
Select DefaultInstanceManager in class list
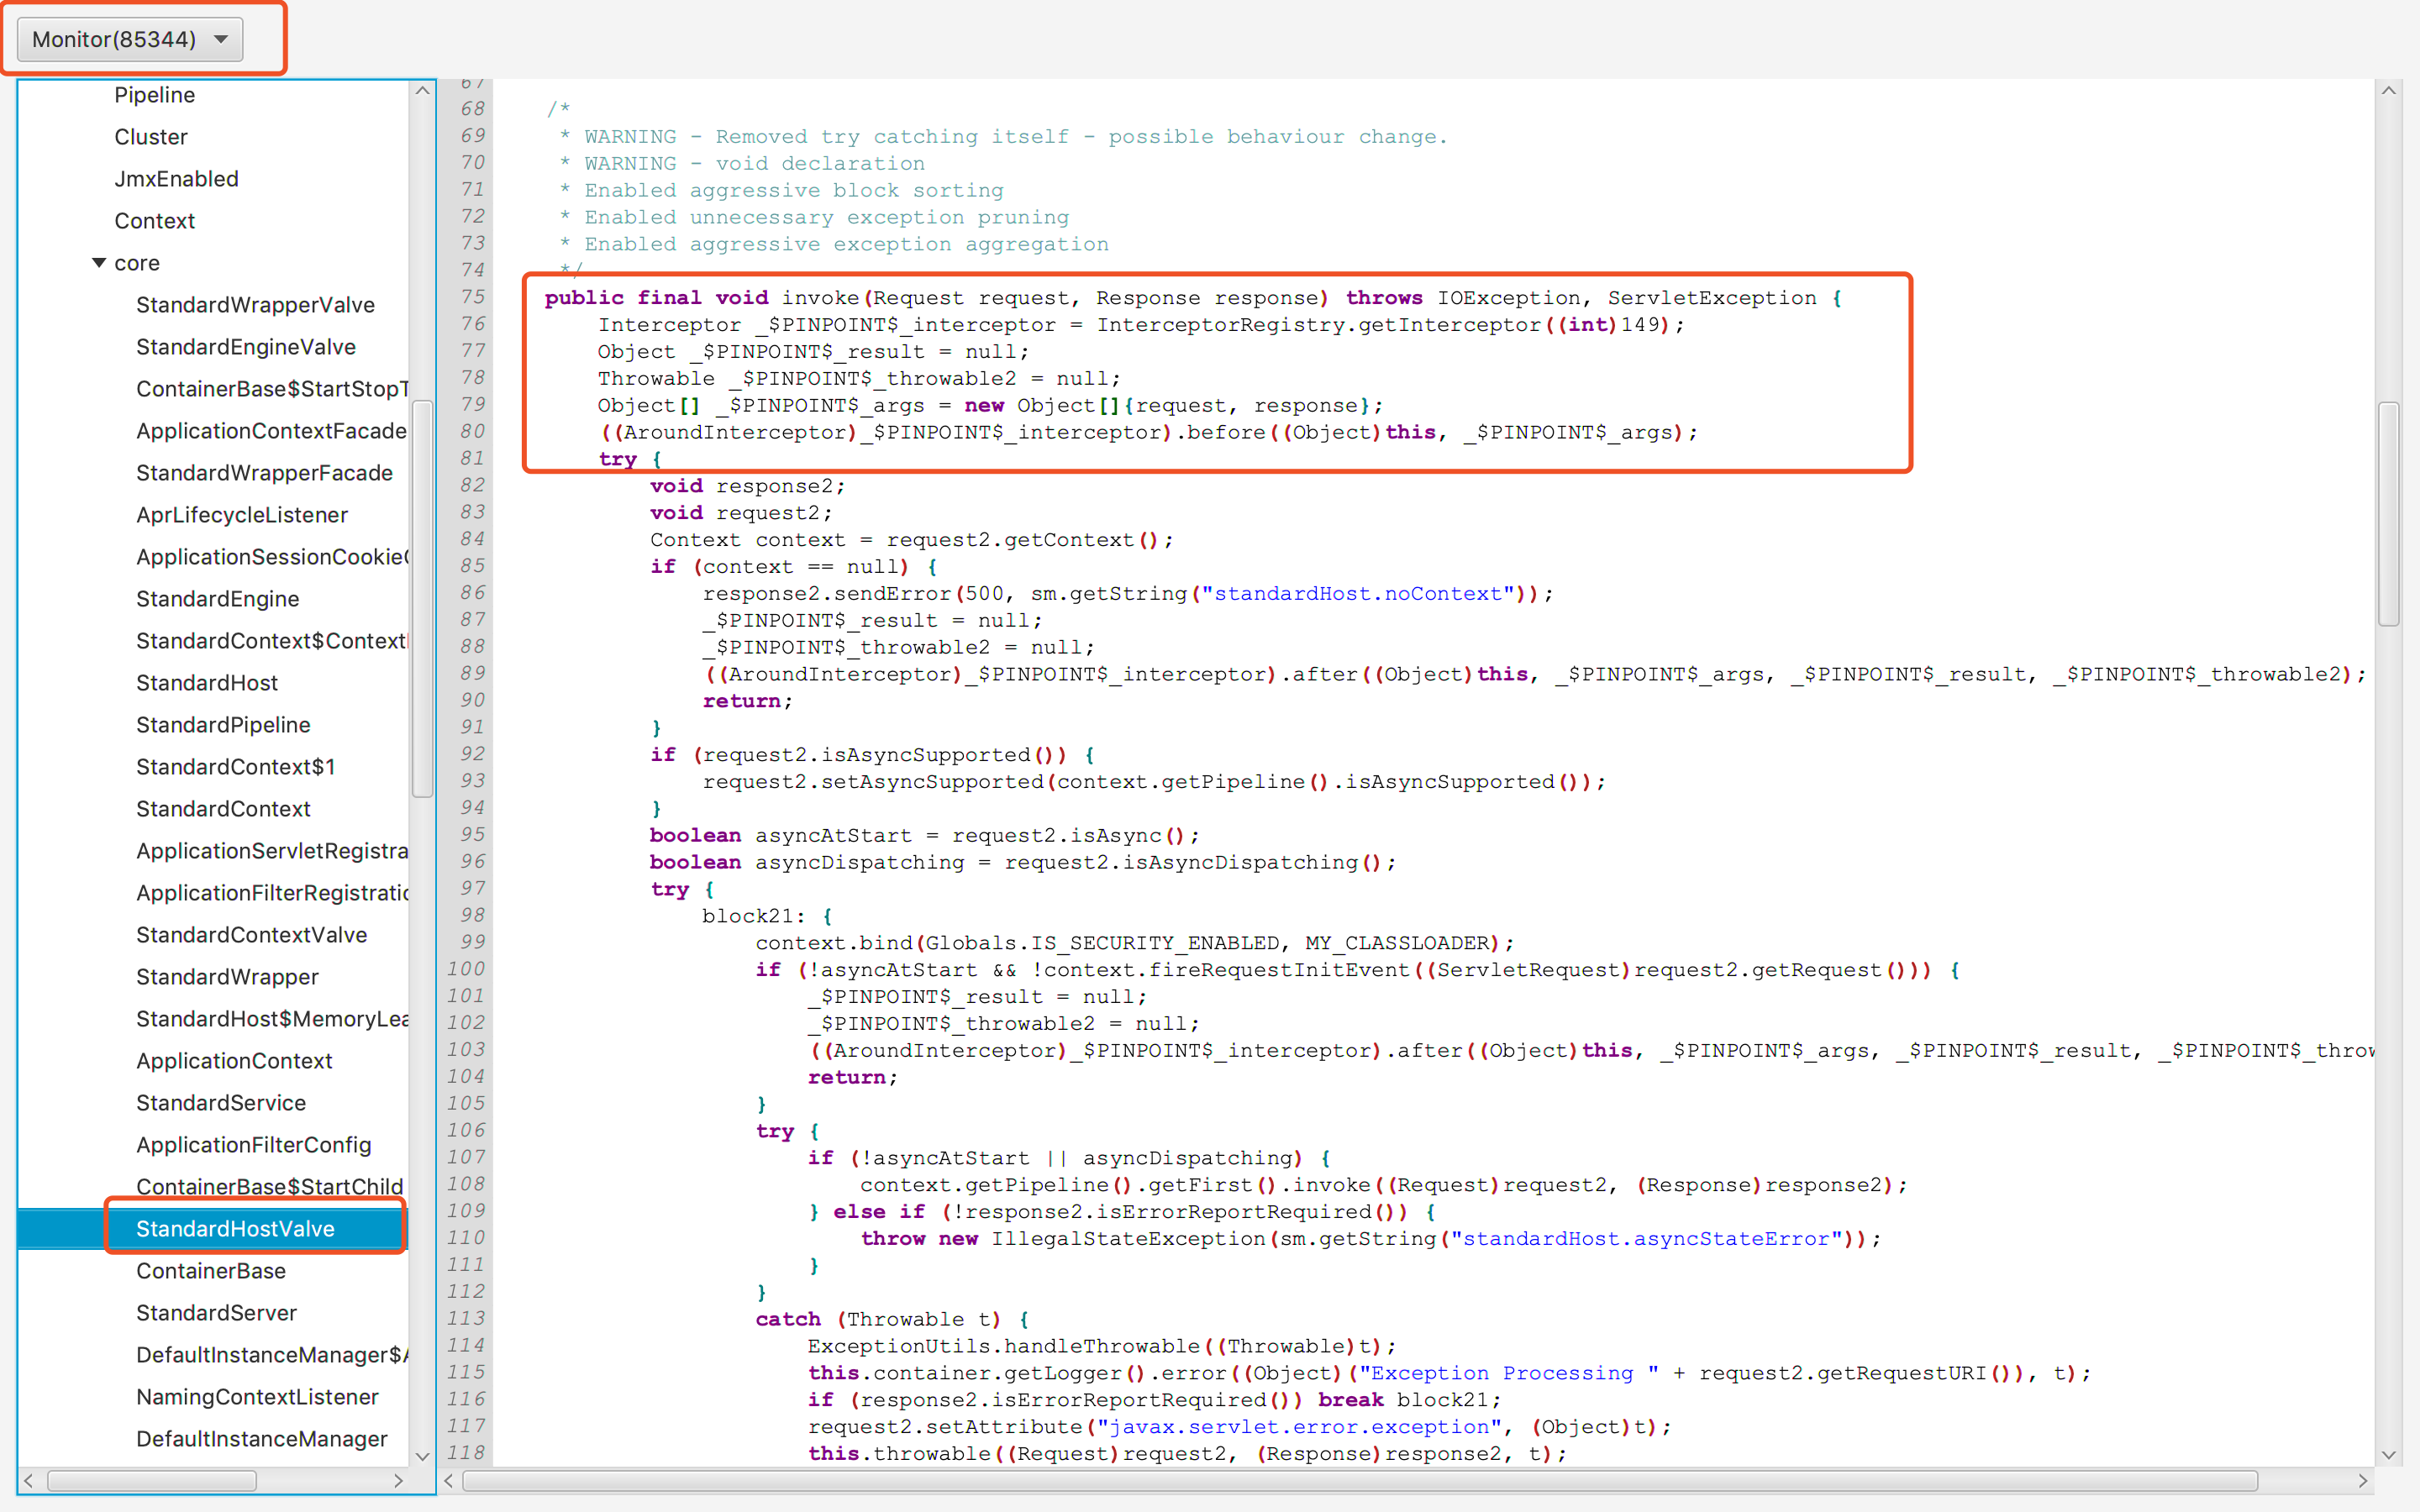[x=261, y=1439]
